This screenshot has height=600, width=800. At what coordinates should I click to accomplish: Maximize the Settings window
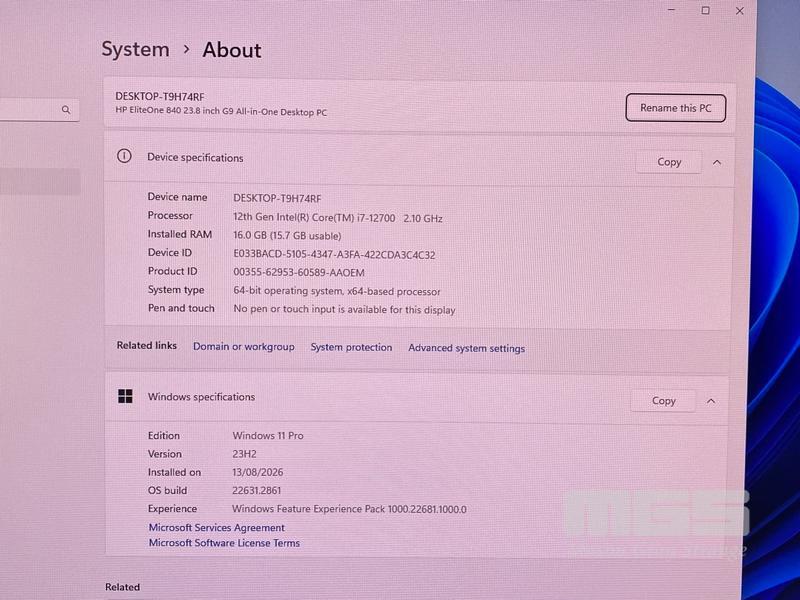point(705,10)
